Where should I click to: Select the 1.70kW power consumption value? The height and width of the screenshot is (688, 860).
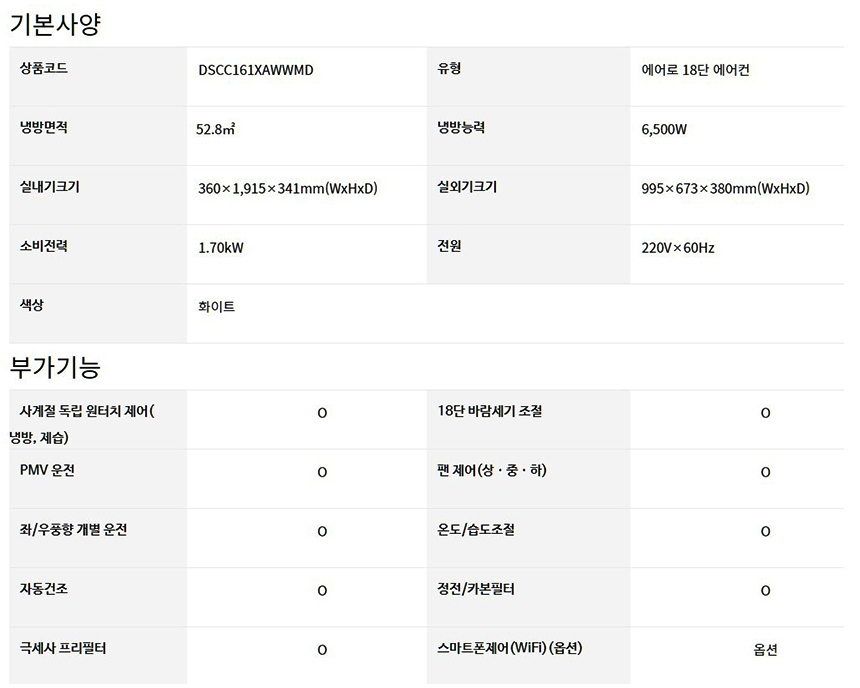click(220, 248)
